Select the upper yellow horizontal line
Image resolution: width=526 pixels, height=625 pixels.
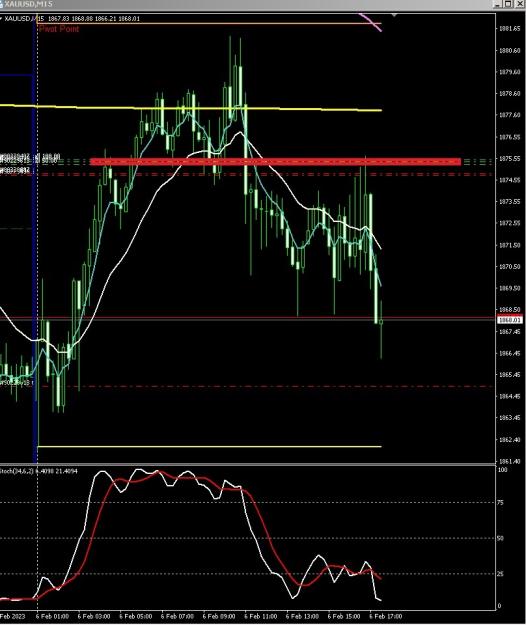click(x=191, y=108)
